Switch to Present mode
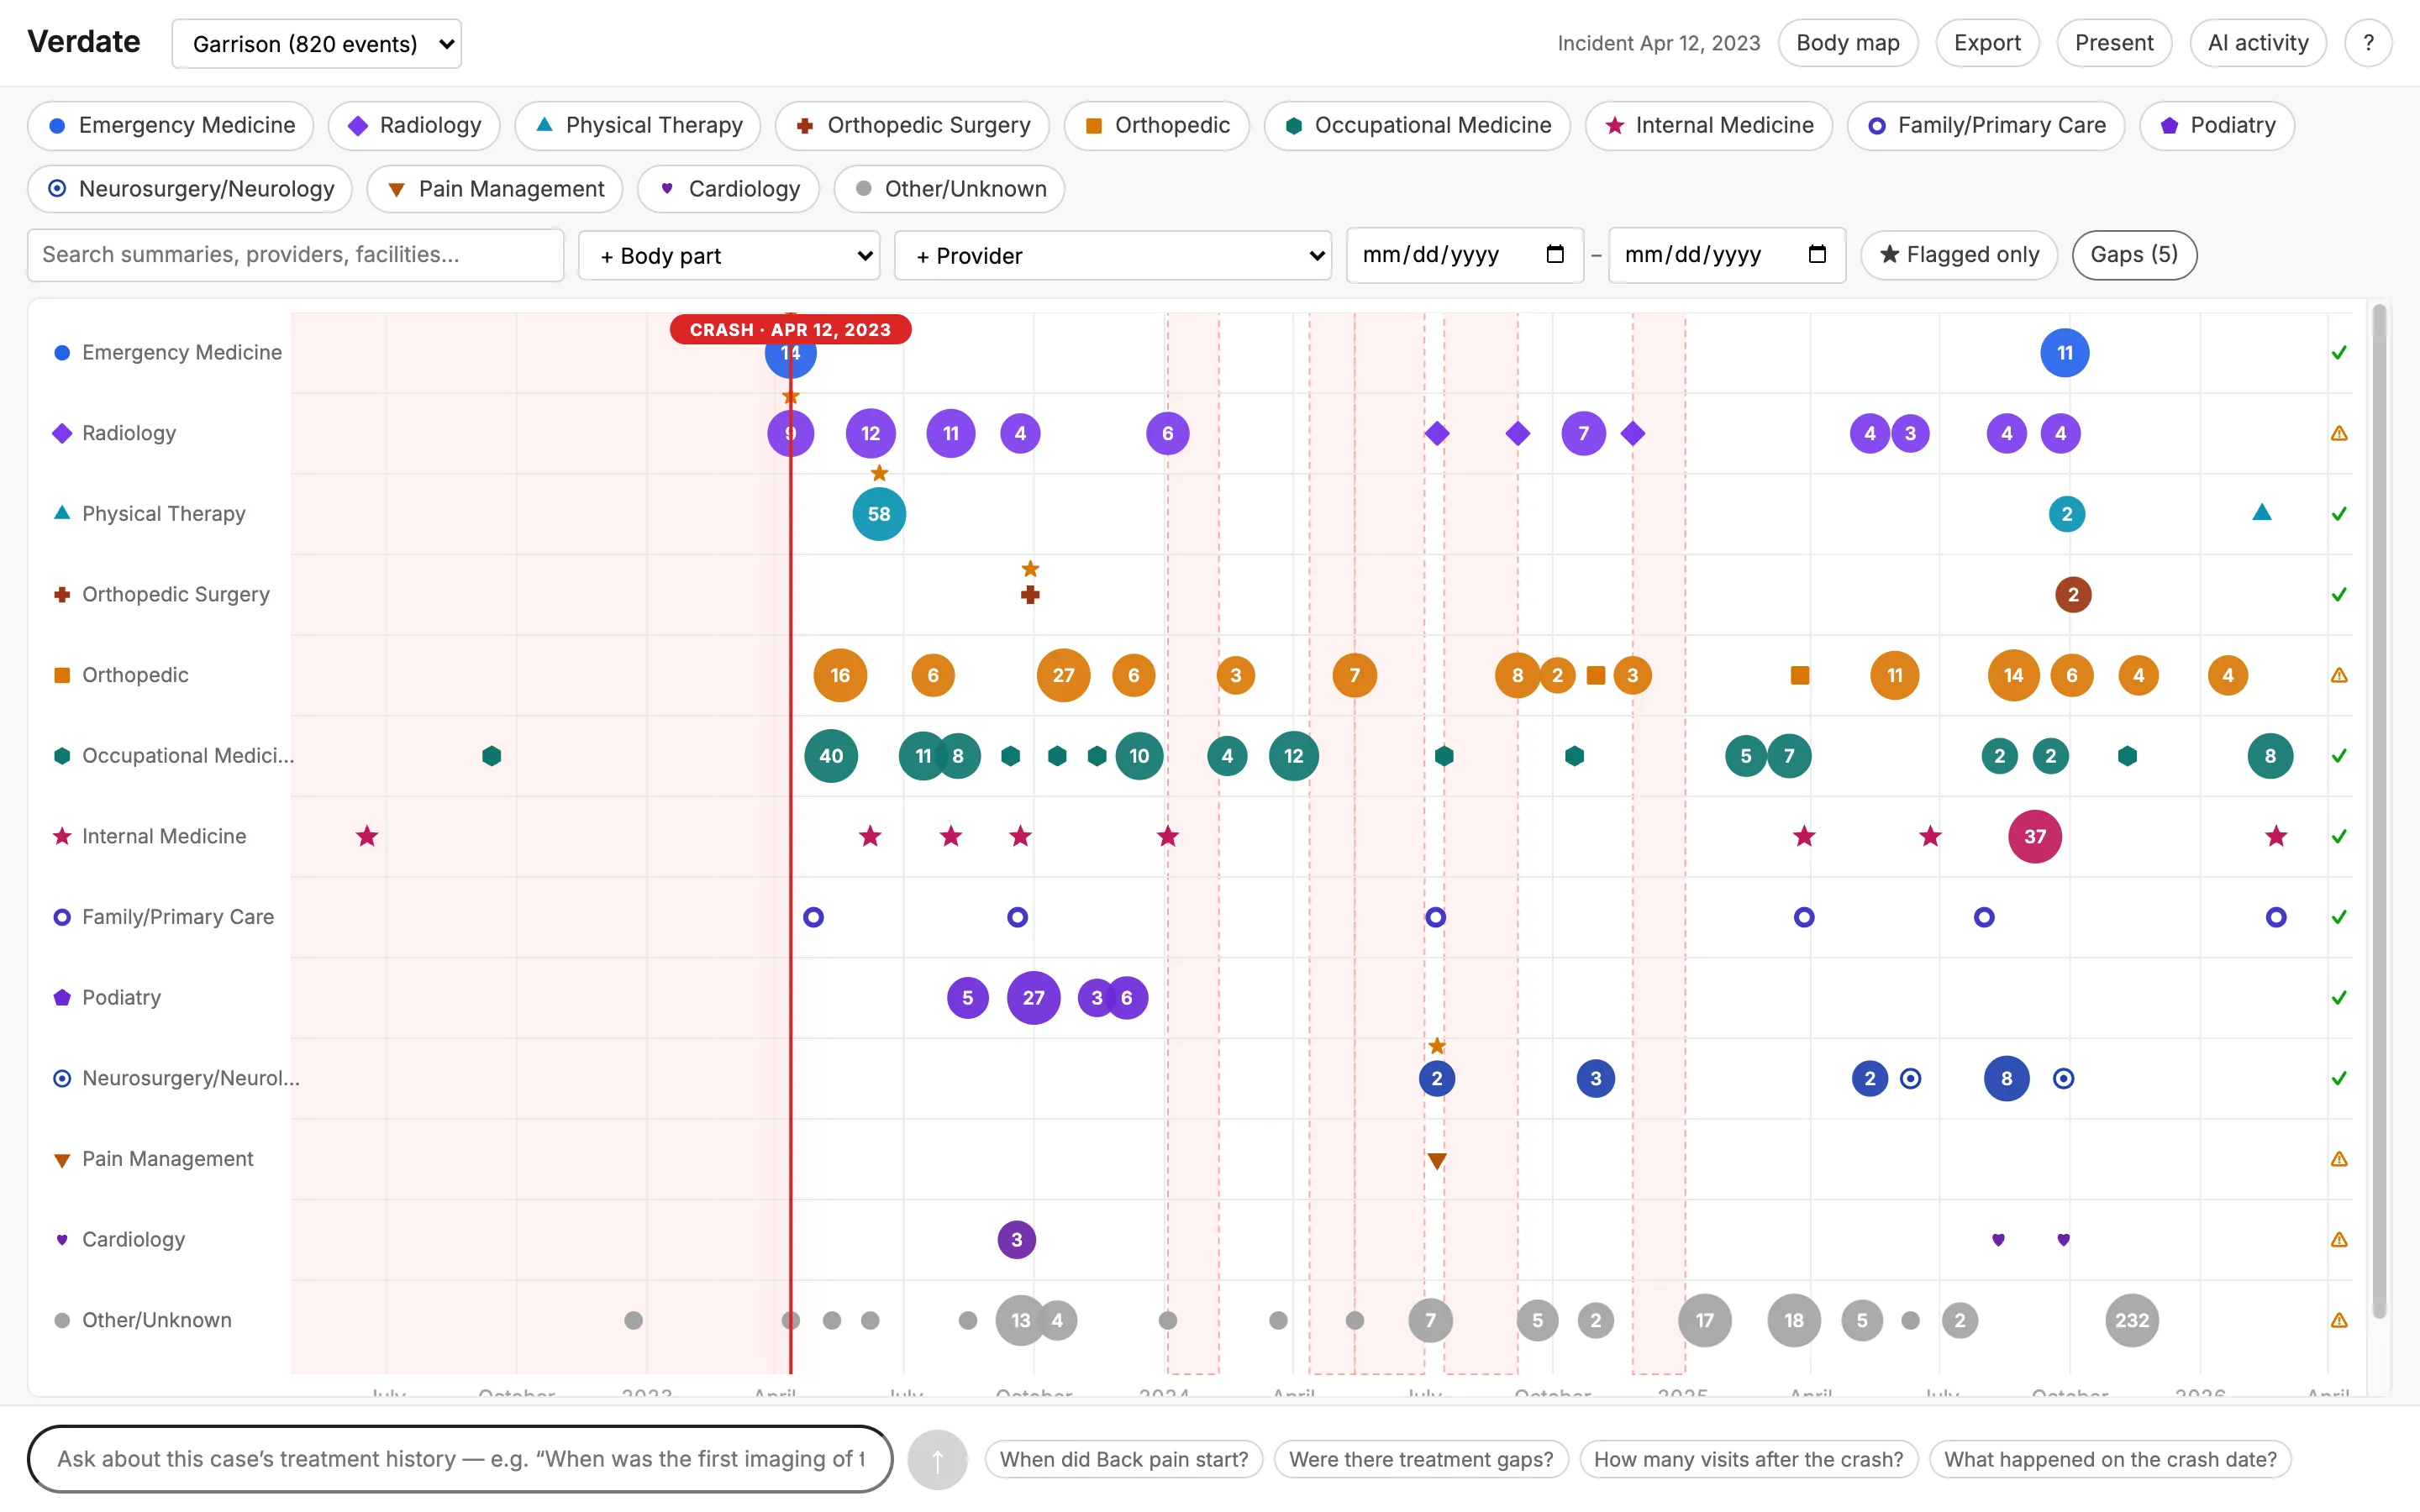The width and height of the screenshot is (2420, 1512). click(x=2114, y=43)
